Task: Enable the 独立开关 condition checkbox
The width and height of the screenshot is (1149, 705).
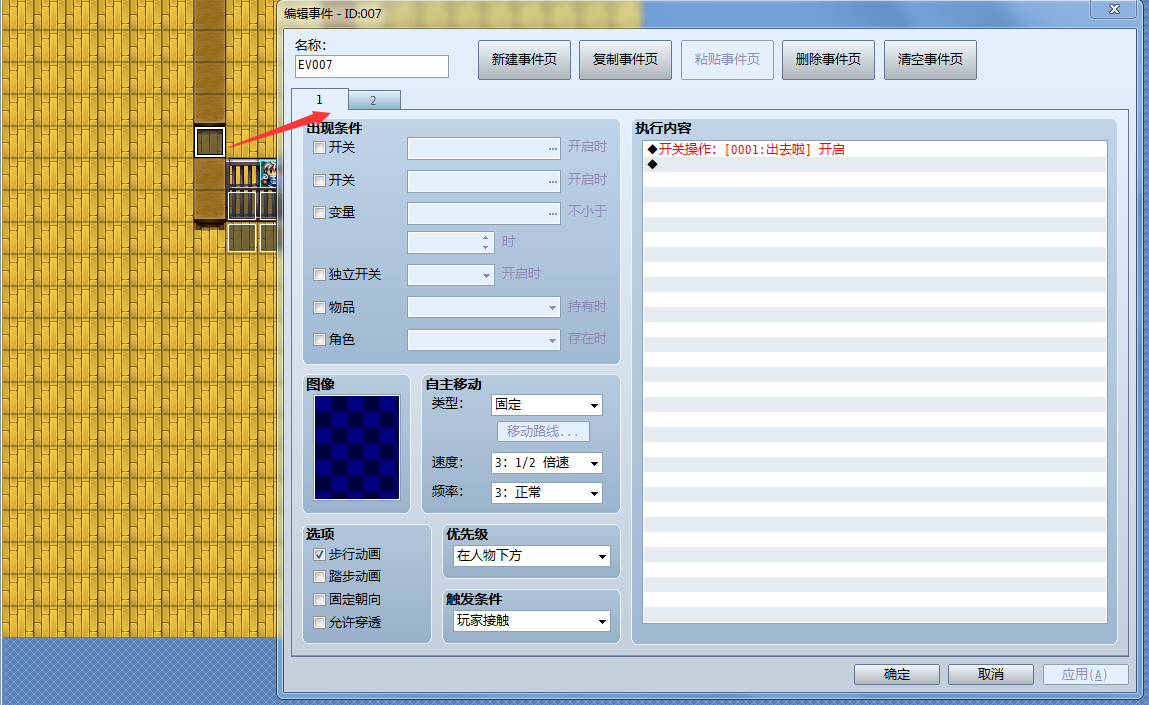Action: click(319, 275)
